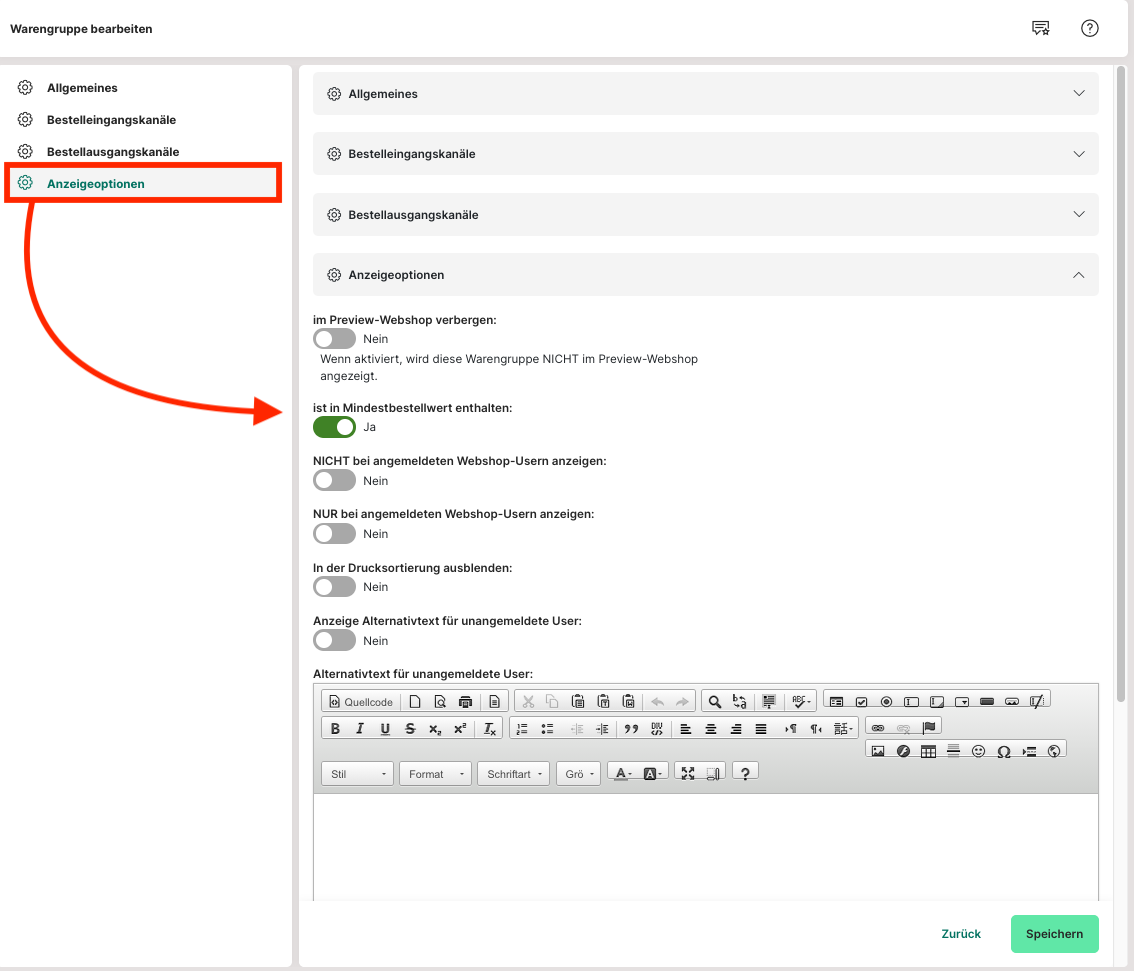Apply italic formatting in editor
This screenshot has width=1134, height=971.
coord(360,729)
